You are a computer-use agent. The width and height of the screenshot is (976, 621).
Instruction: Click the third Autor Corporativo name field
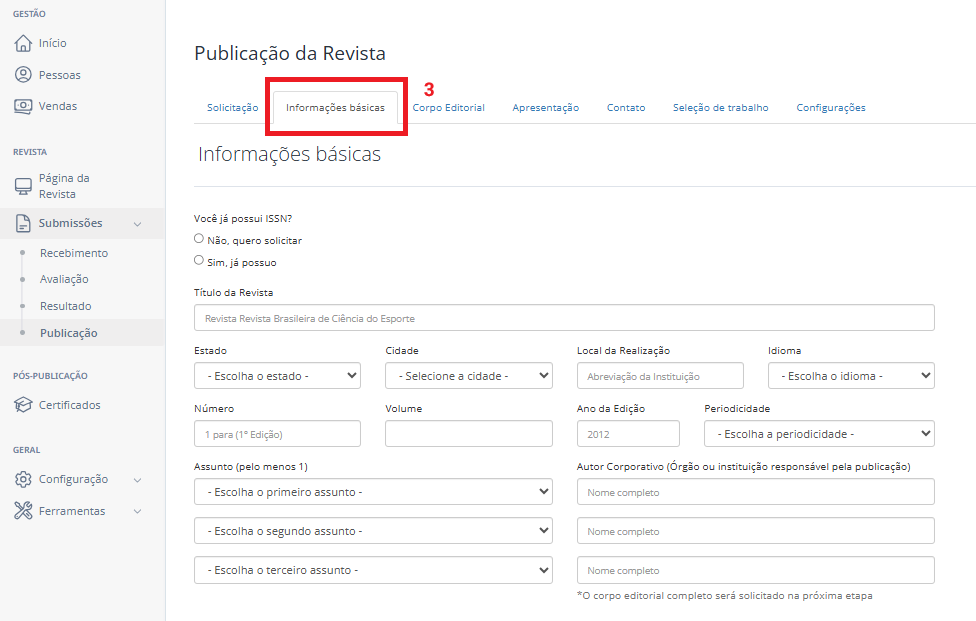[756, 570]
